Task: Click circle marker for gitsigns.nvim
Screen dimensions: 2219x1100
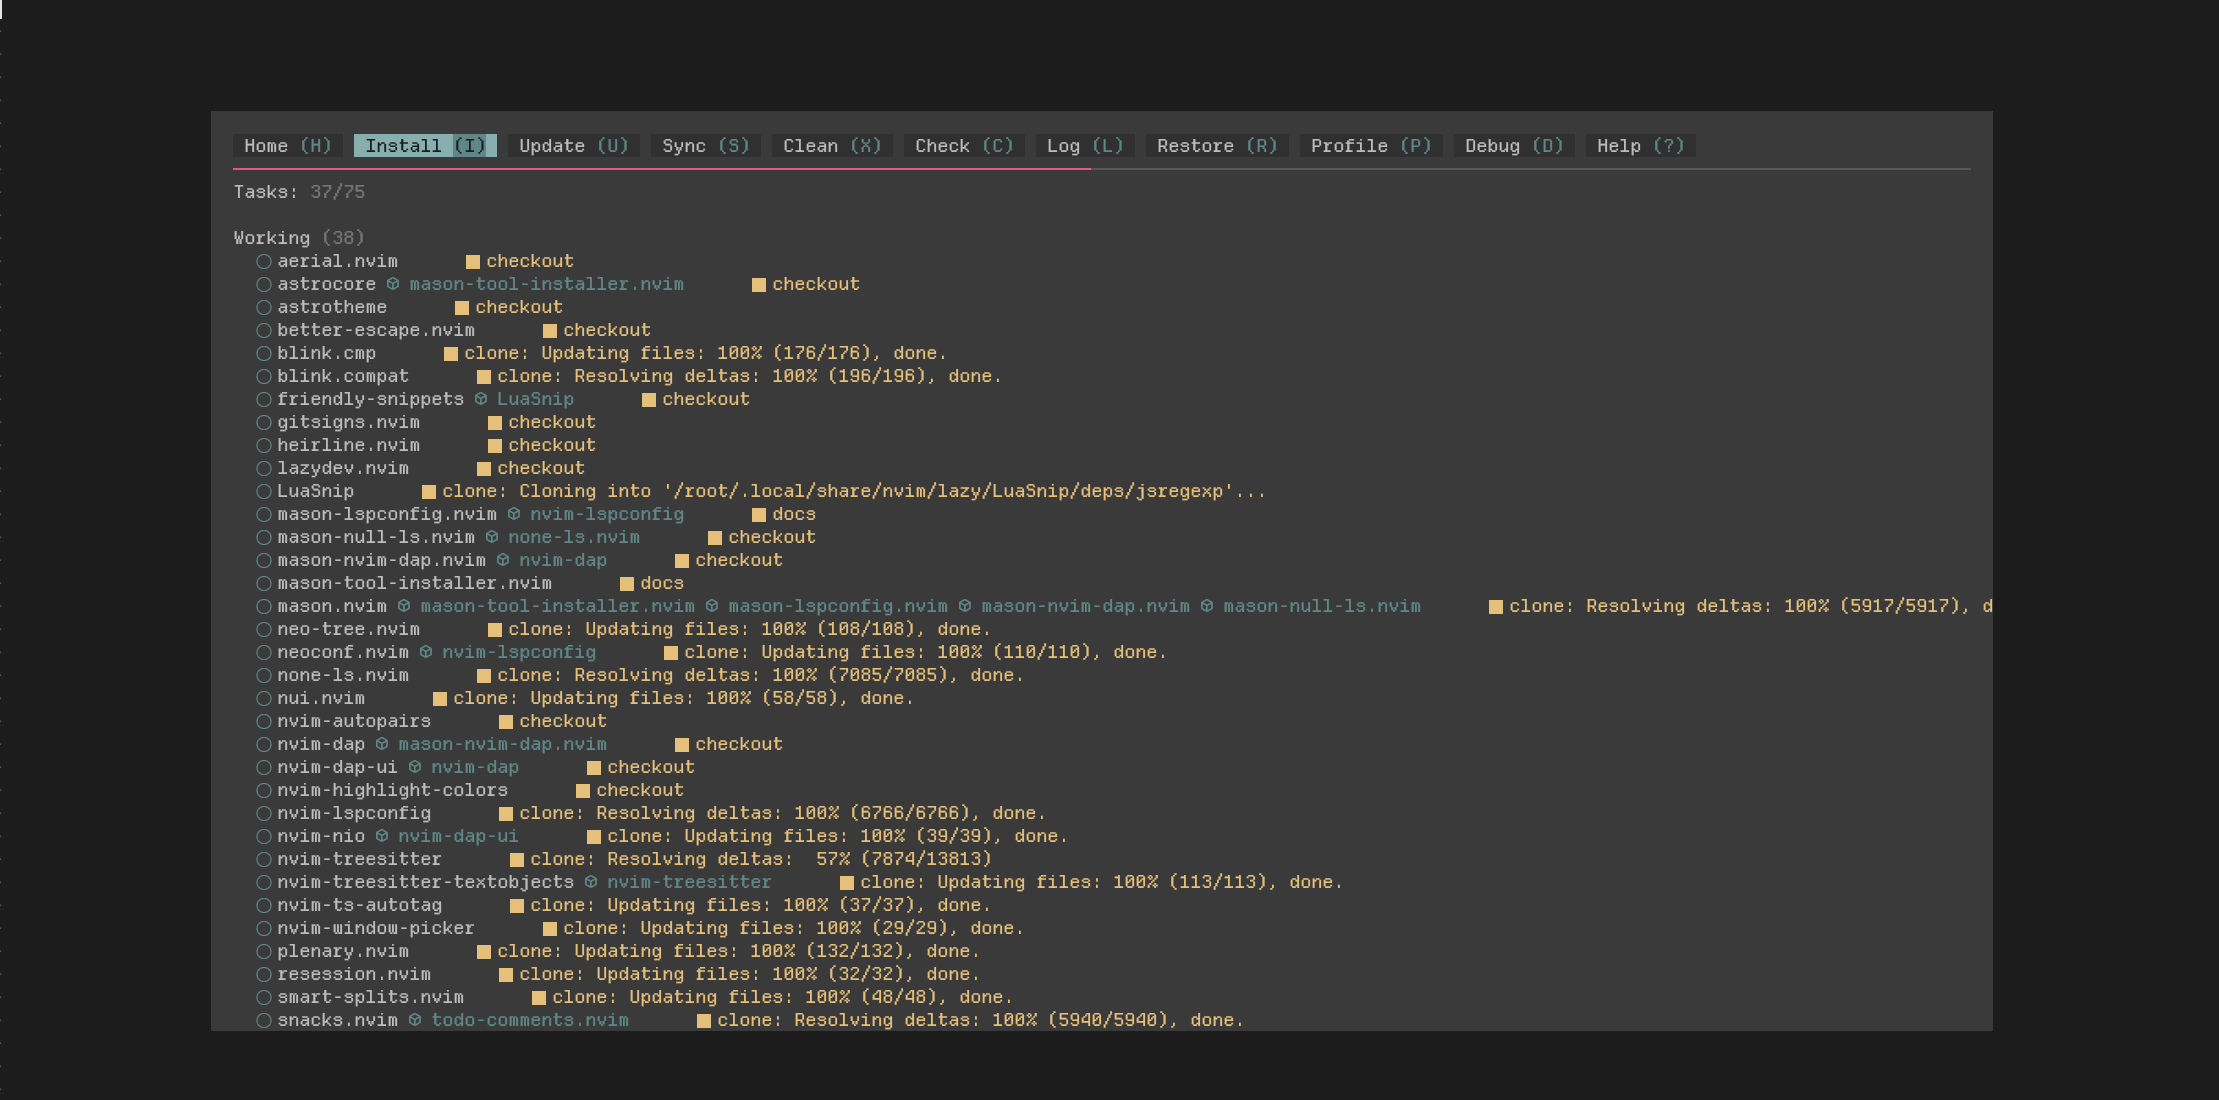Action: coord(264,423)
